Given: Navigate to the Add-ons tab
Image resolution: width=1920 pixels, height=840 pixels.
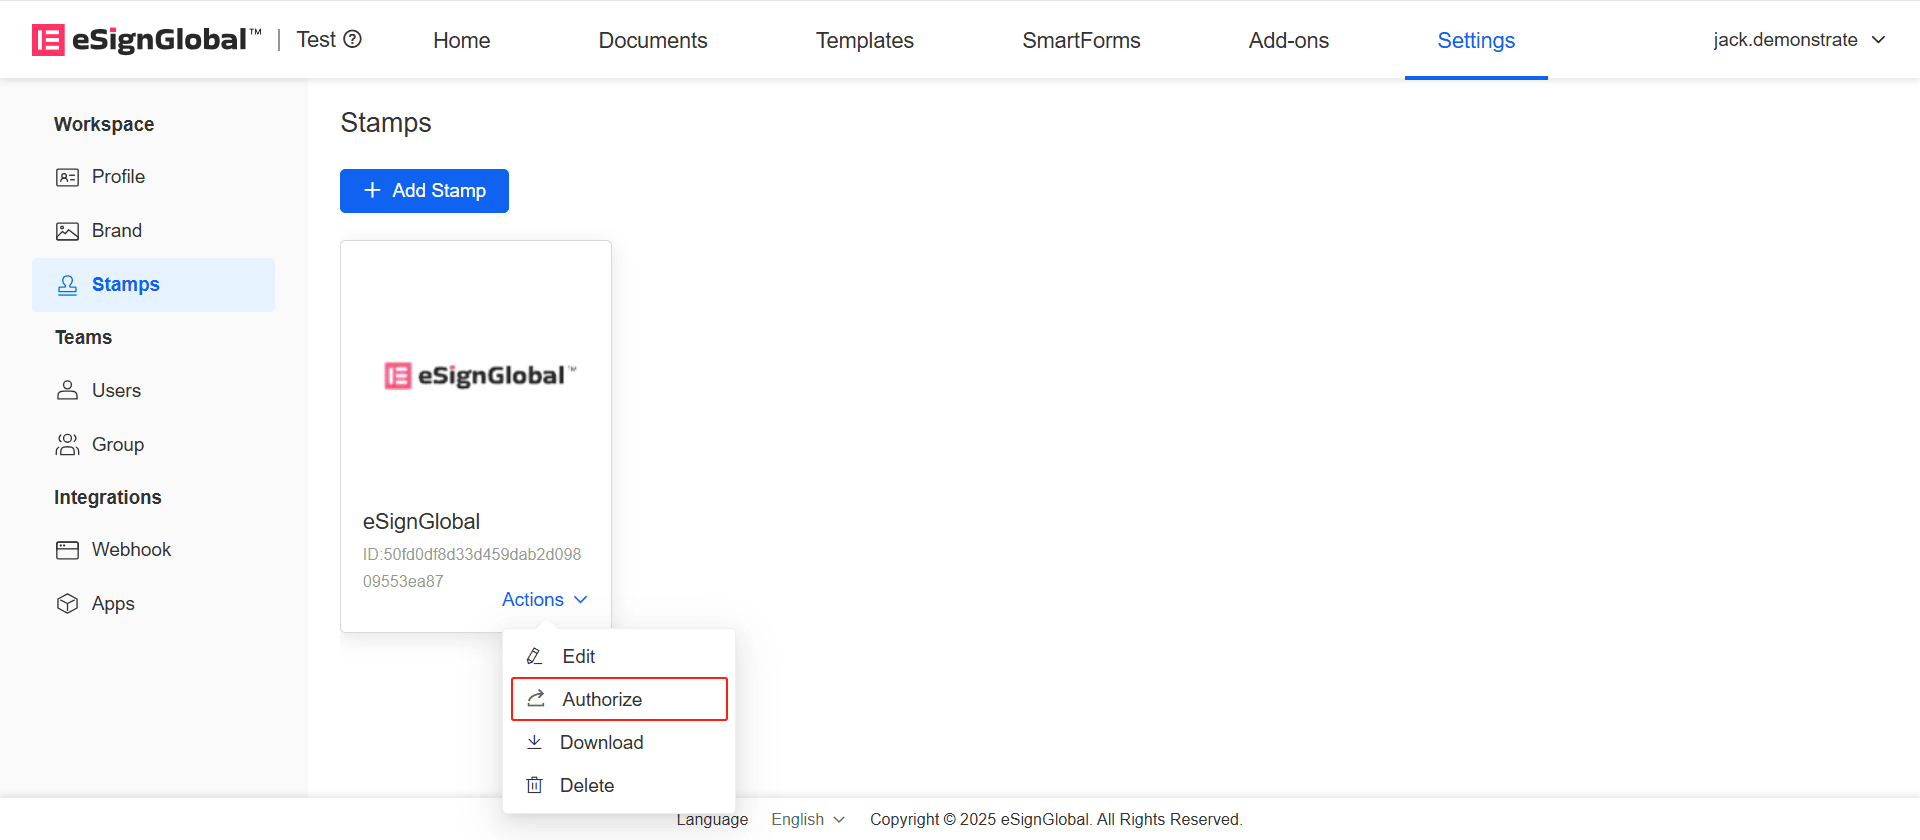Looking at the screenshot, I should pos(1289,40).
